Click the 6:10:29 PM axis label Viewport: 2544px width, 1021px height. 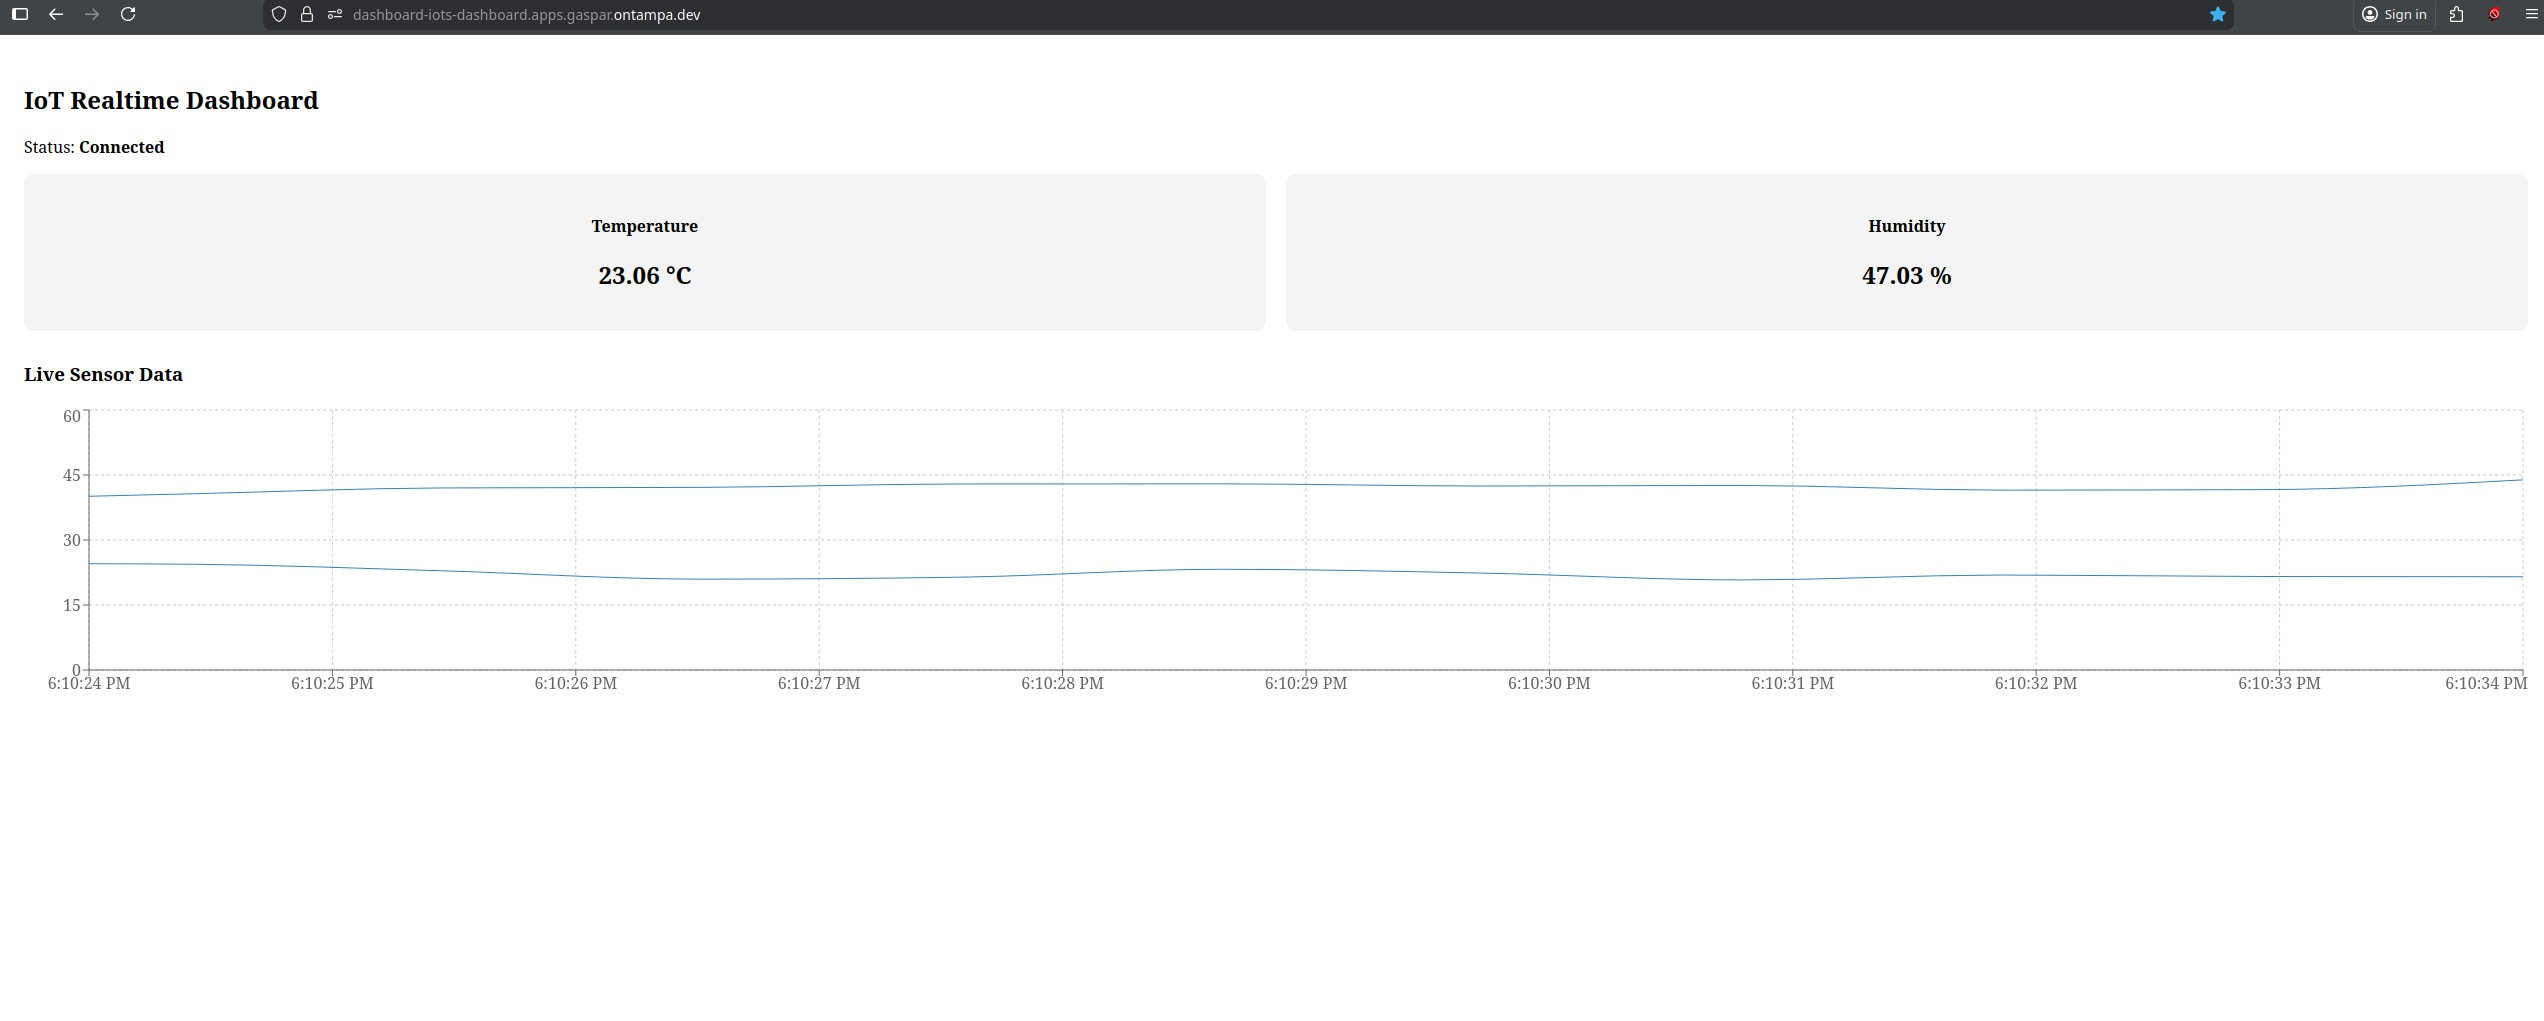(1305, 683)
